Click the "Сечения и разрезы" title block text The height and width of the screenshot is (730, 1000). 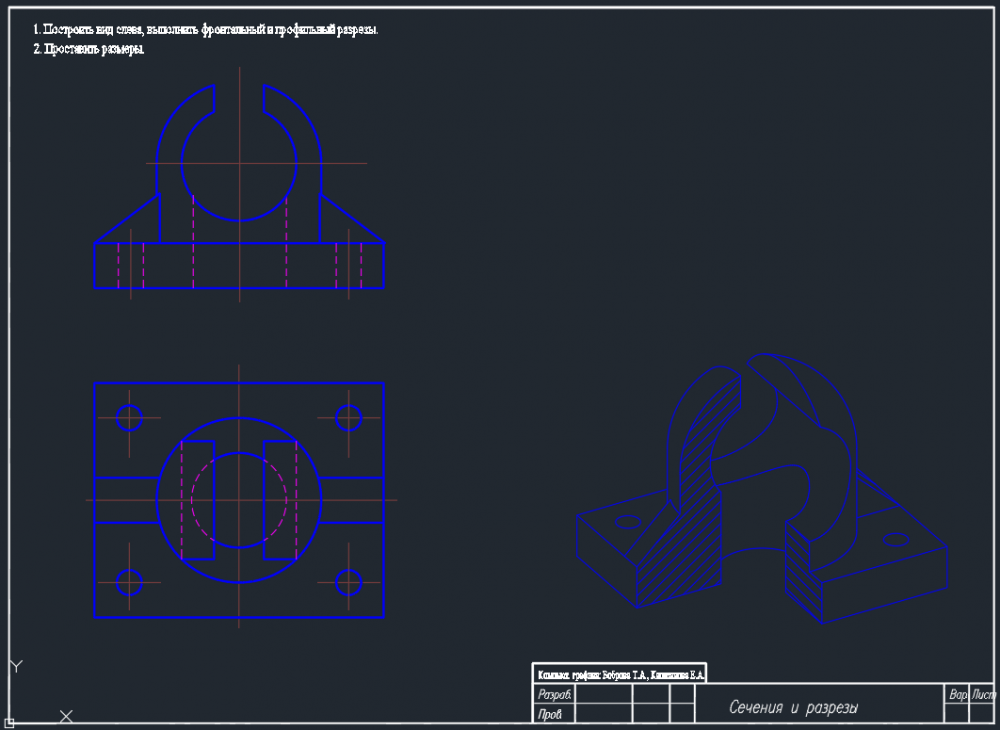pos(793,707)
